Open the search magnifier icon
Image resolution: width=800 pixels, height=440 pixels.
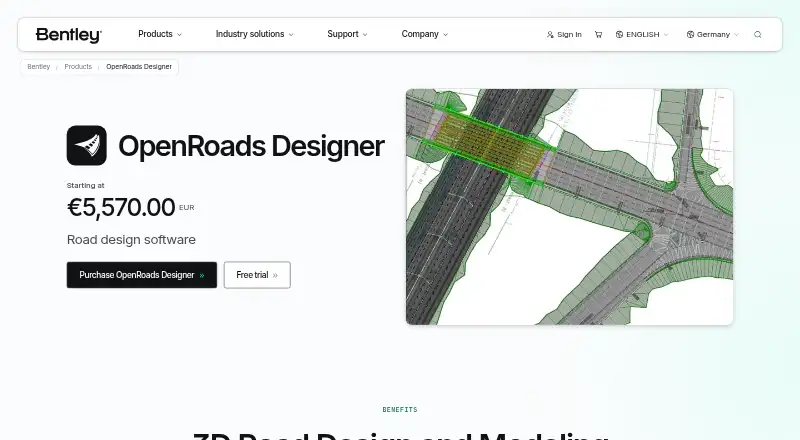point(758,35)
